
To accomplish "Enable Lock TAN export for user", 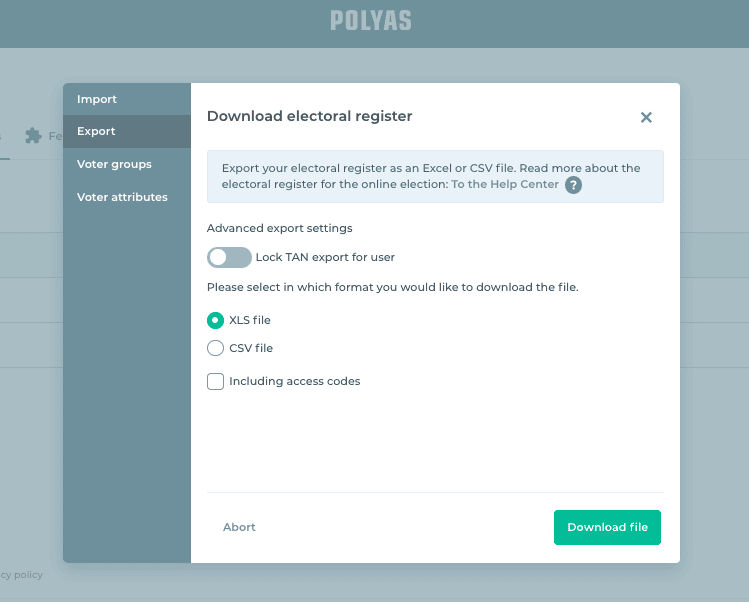I will pos(229,257).
